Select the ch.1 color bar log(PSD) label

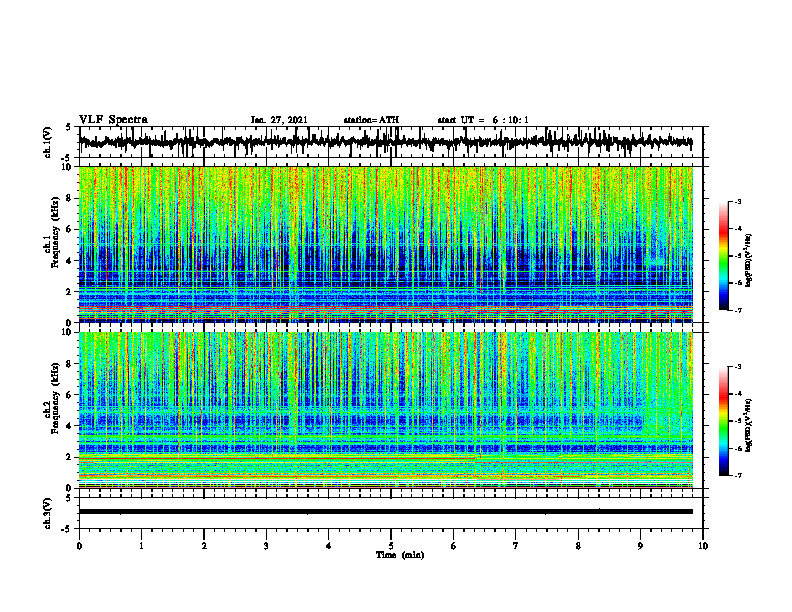click(750, 261)
